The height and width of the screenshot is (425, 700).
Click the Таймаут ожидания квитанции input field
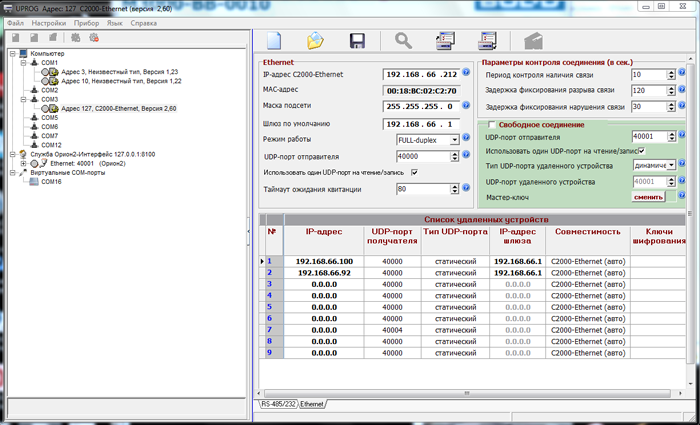coord(421,189)
